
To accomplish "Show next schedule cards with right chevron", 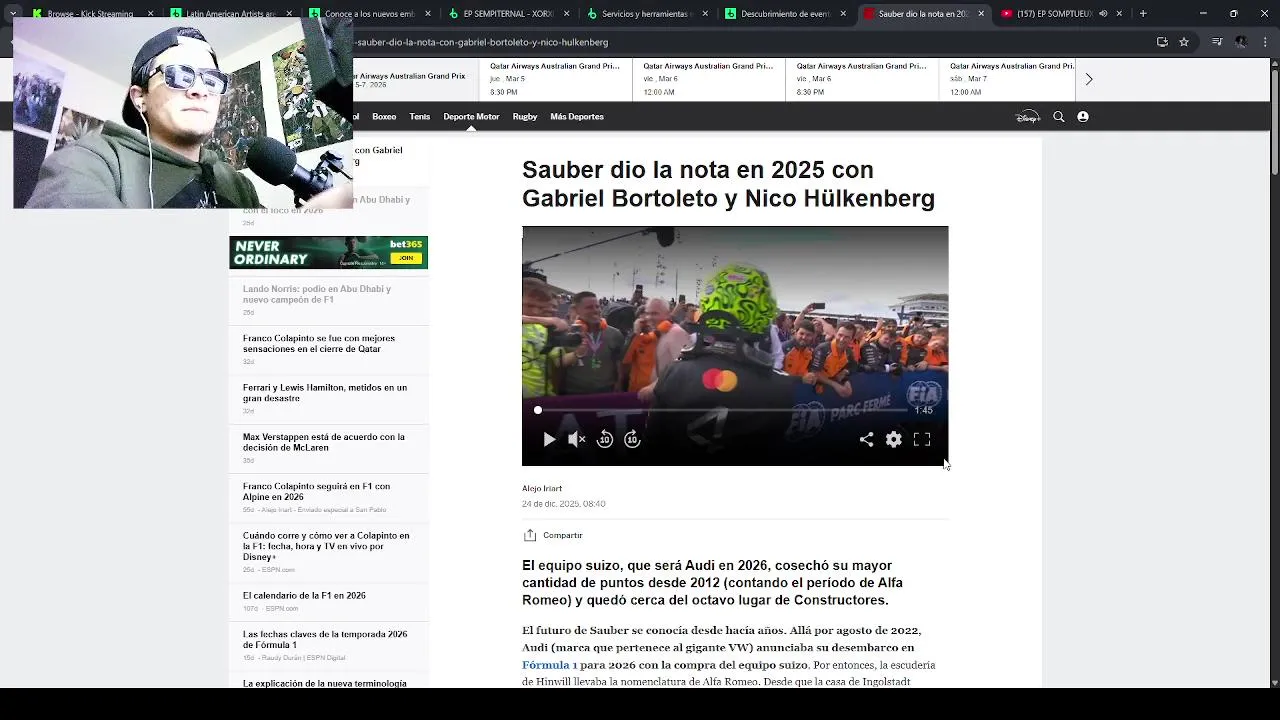I will [1089, 79].
